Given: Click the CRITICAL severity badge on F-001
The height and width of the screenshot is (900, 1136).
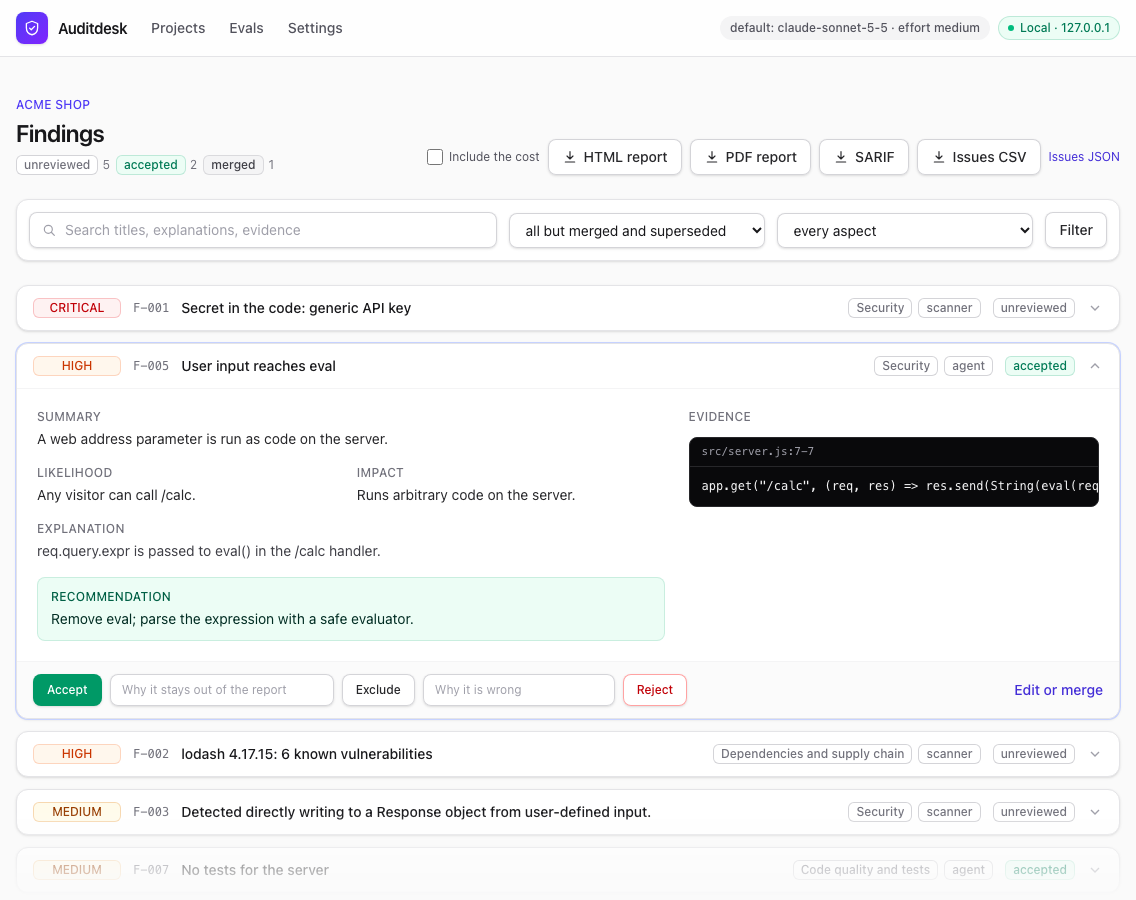Looking at the screenshot, I should coord(77,308).
